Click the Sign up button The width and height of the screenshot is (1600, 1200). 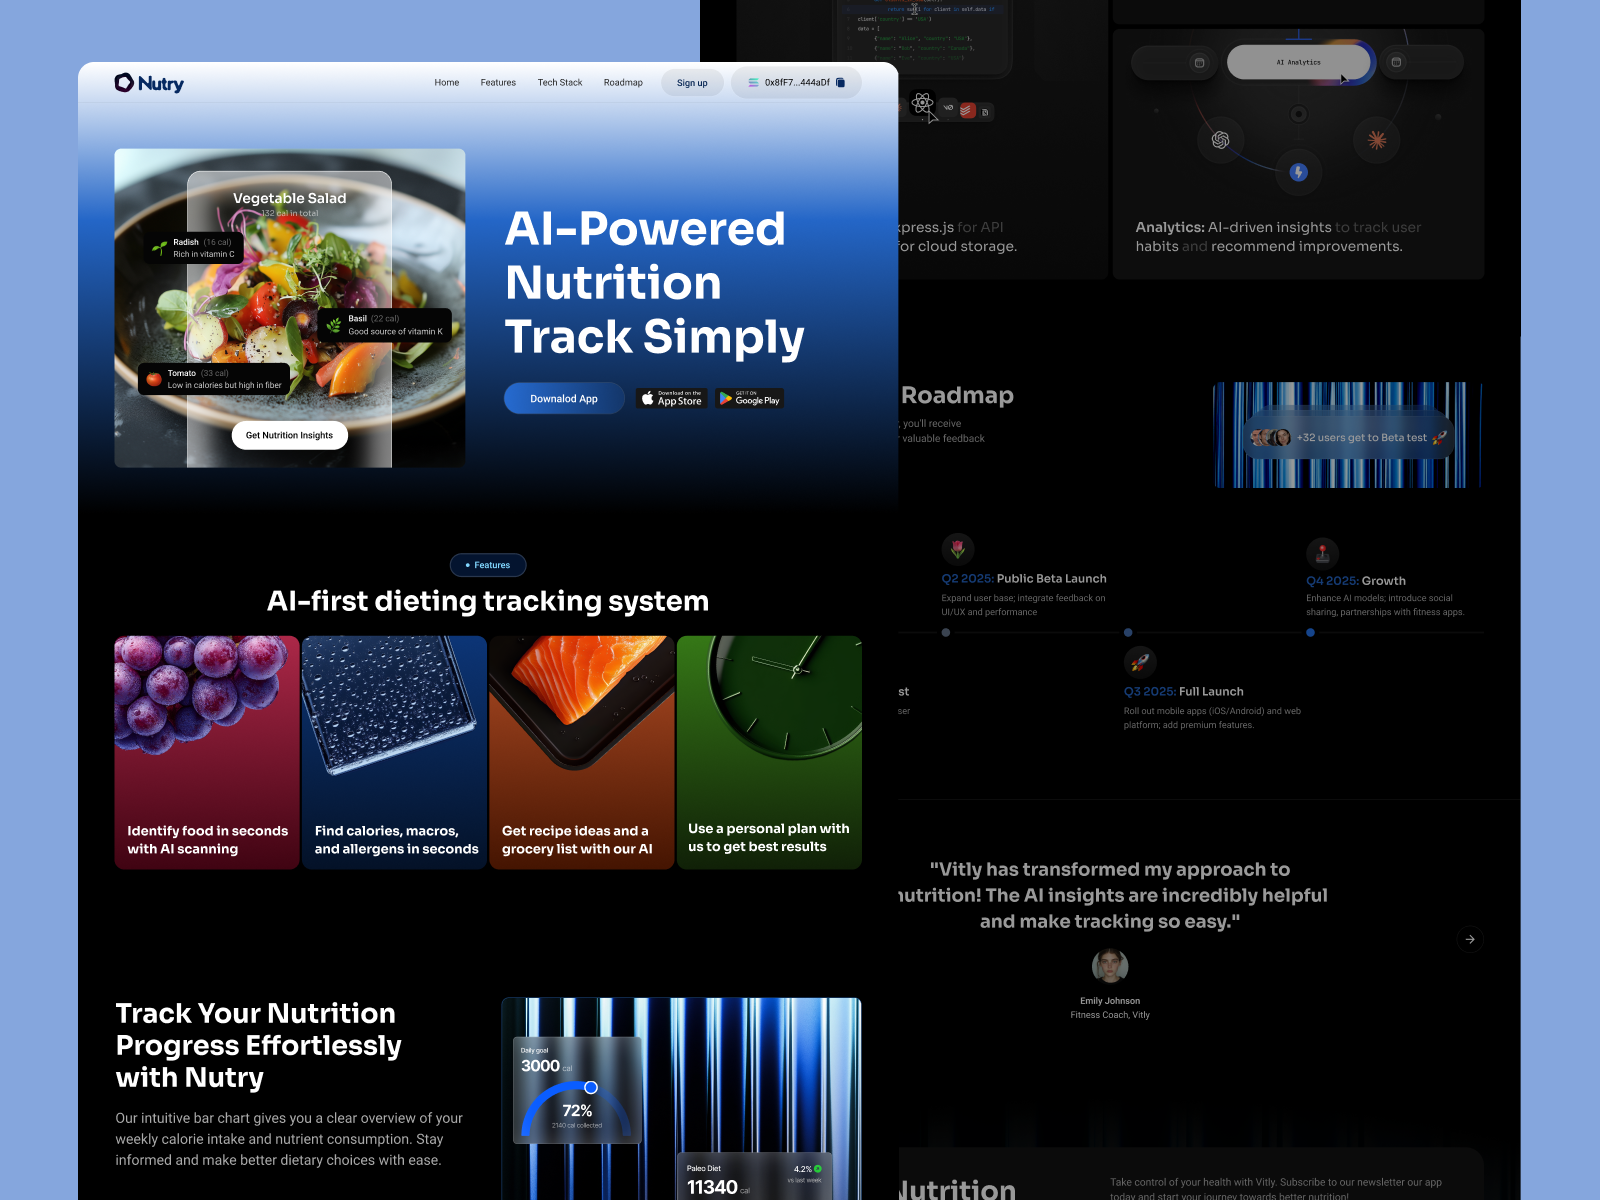pyautogui.click(x=692, y=83)
